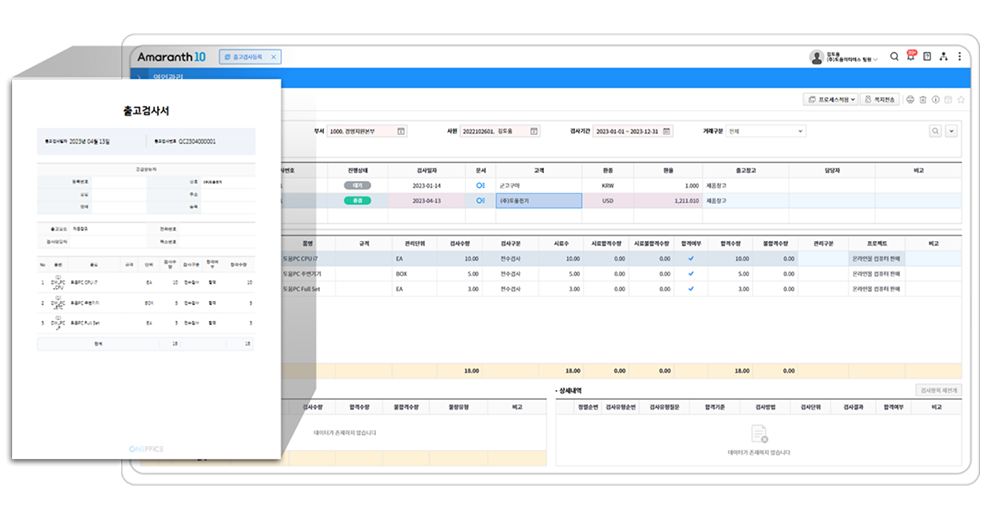Screen dimensions: 984x517
Task: Open the 프로세스적용 dropdown button
Action: point(832,100)
